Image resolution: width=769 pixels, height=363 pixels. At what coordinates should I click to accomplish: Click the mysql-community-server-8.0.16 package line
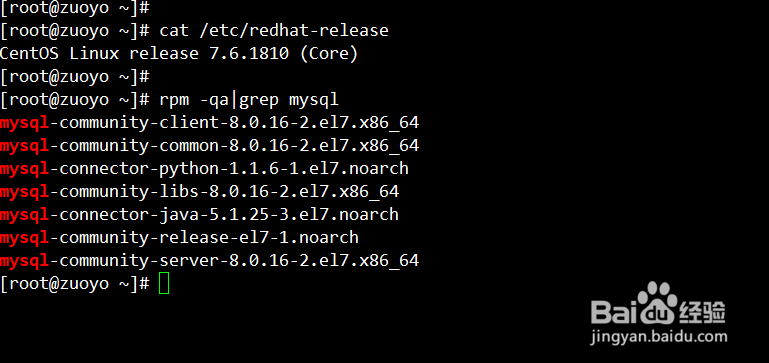209,261
